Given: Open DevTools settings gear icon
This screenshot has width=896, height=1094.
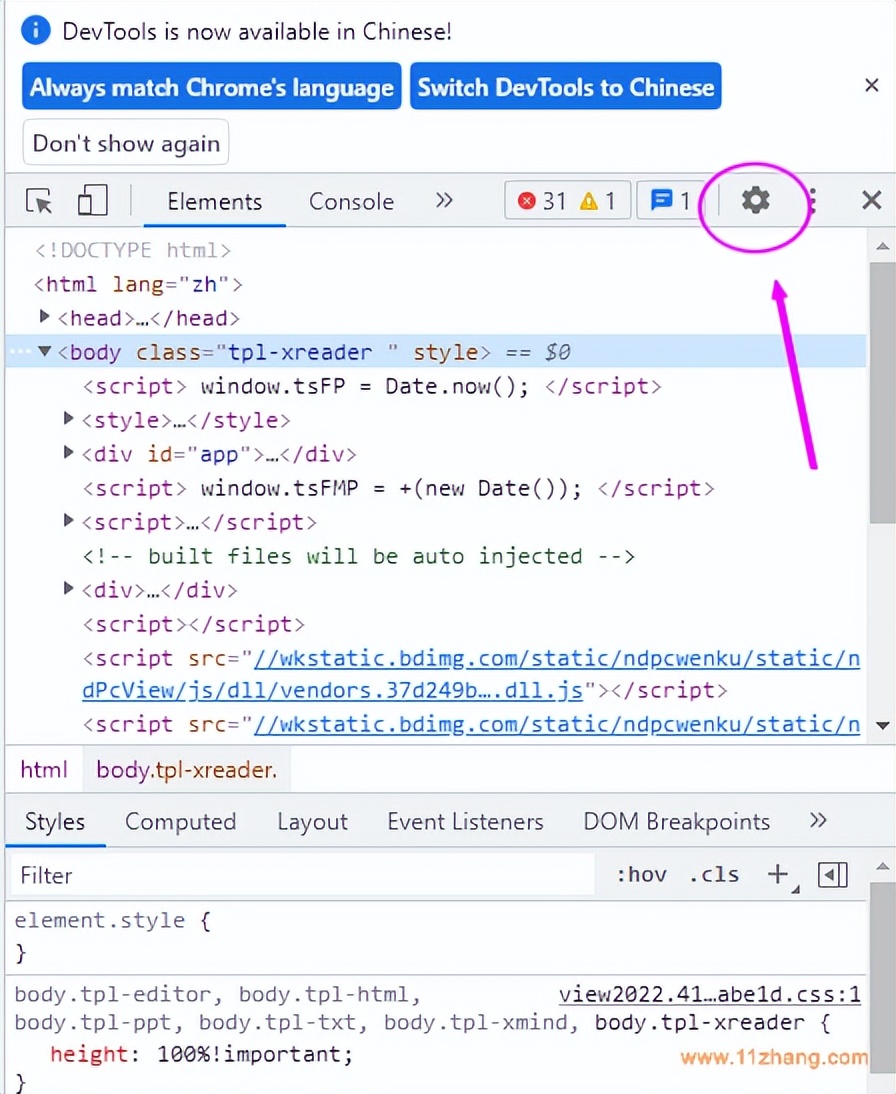Looking at the screenshot, I should 755,201.
